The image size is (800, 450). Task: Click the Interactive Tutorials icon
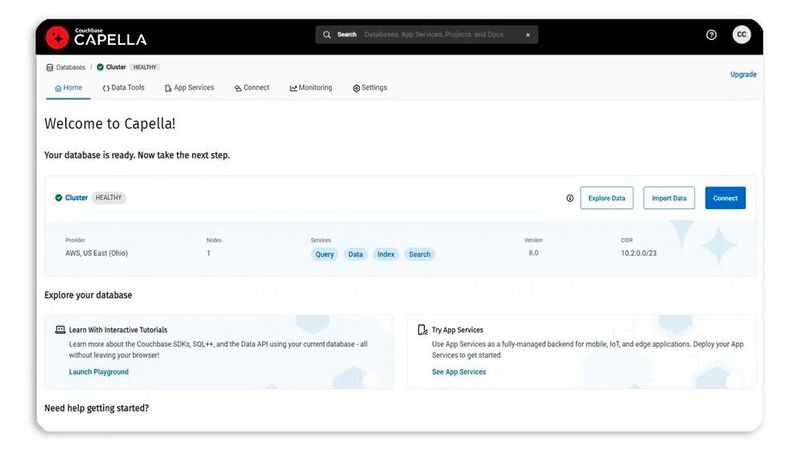pos(60,330)
